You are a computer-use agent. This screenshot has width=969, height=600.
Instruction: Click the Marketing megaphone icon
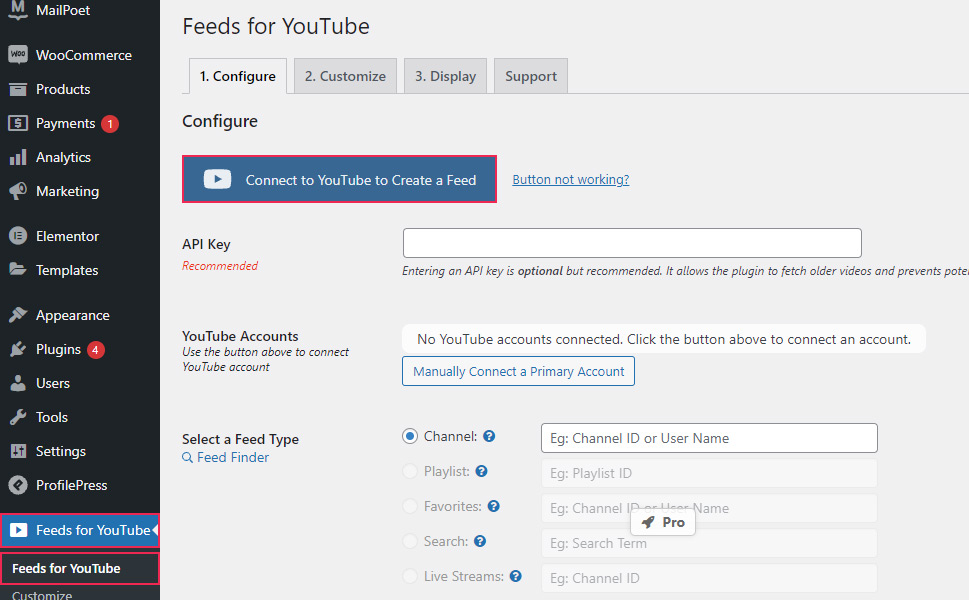coord(18,191)
